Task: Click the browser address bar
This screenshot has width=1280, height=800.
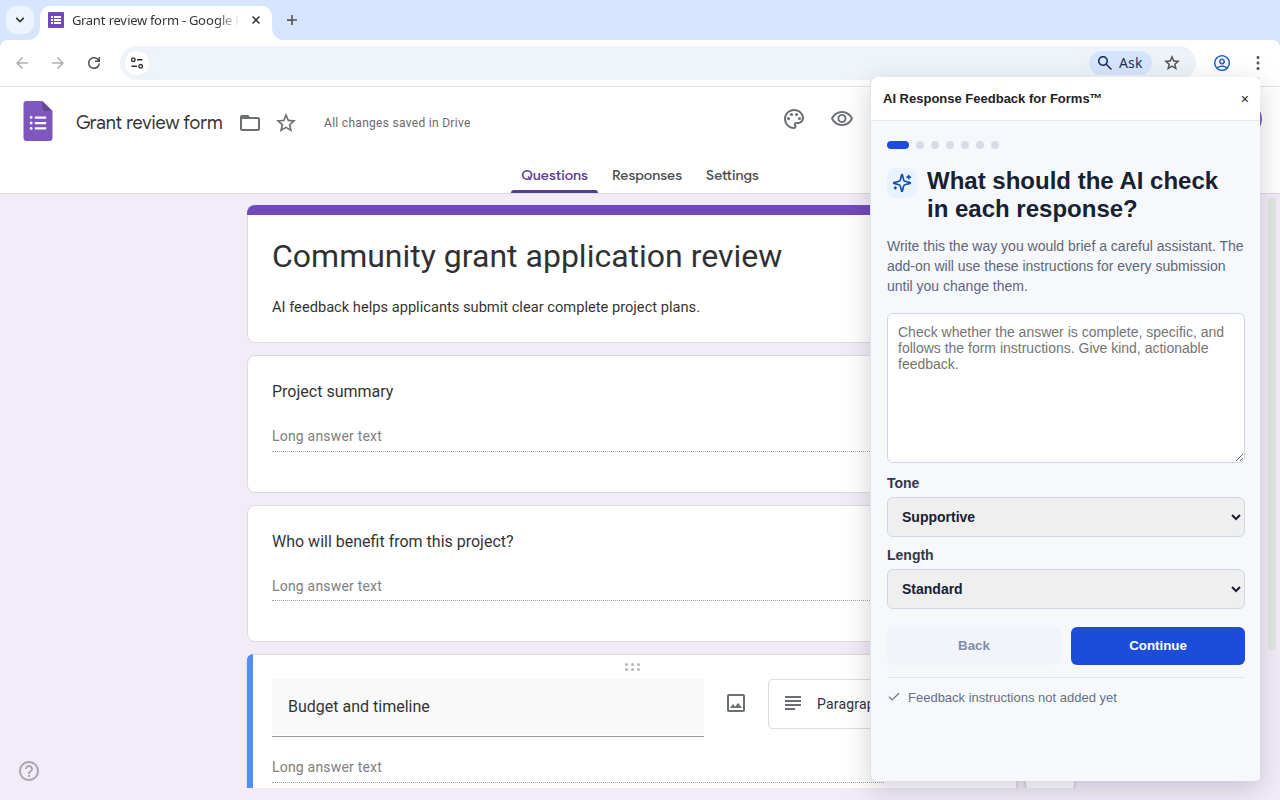Action: pos(618,63)
